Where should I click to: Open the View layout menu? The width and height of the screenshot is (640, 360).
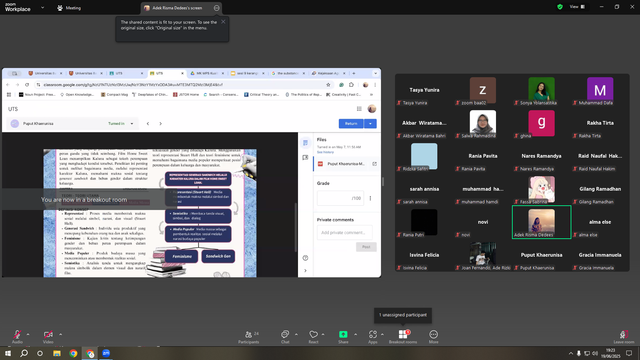[x=577, y=7]
